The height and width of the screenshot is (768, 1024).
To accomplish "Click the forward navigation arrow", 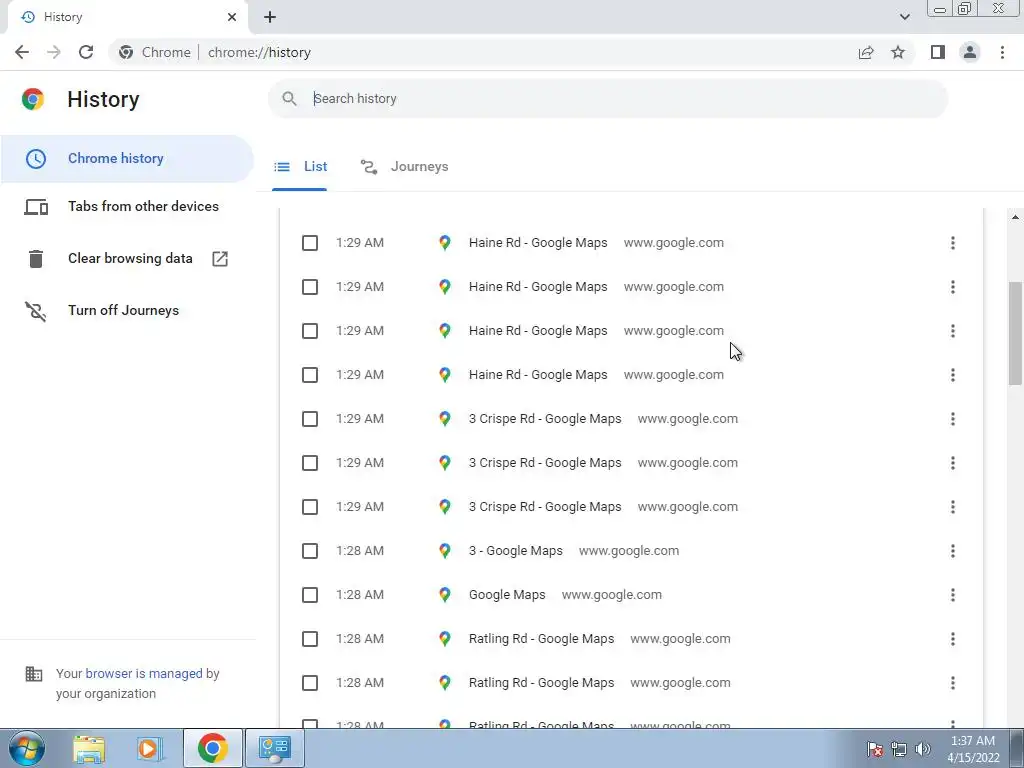I will pos(54,52).
